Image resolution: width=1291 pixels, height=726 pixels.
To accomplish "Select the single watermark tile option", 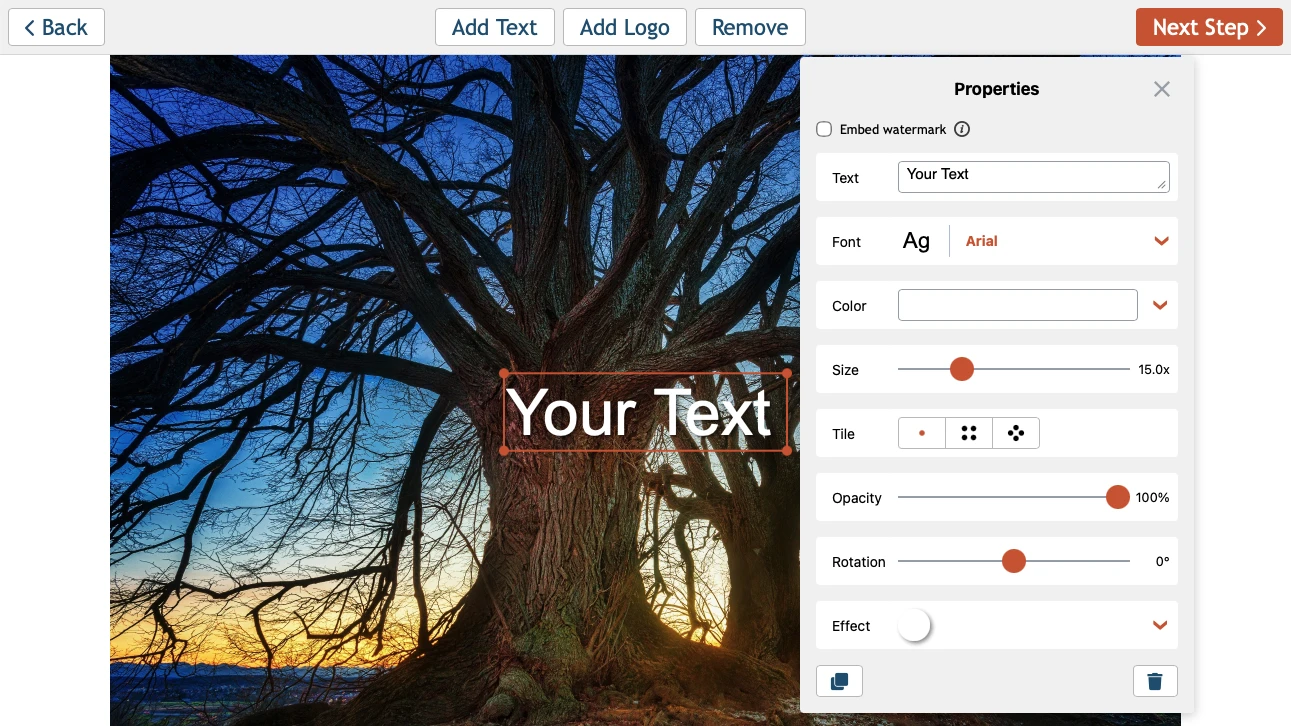I will 922,433.
